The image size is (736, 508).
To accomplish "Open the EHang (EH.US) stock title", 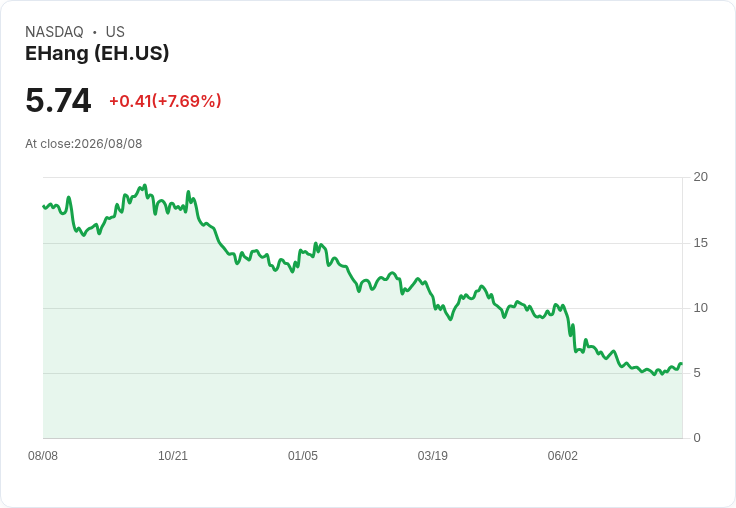I will tap(97, 54).
